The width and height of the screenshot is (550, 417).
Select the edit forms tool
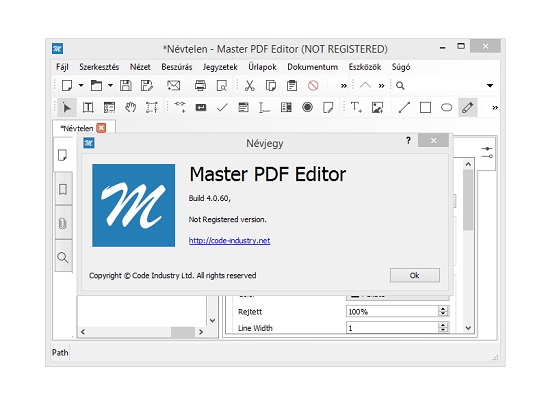pos(109,107)
